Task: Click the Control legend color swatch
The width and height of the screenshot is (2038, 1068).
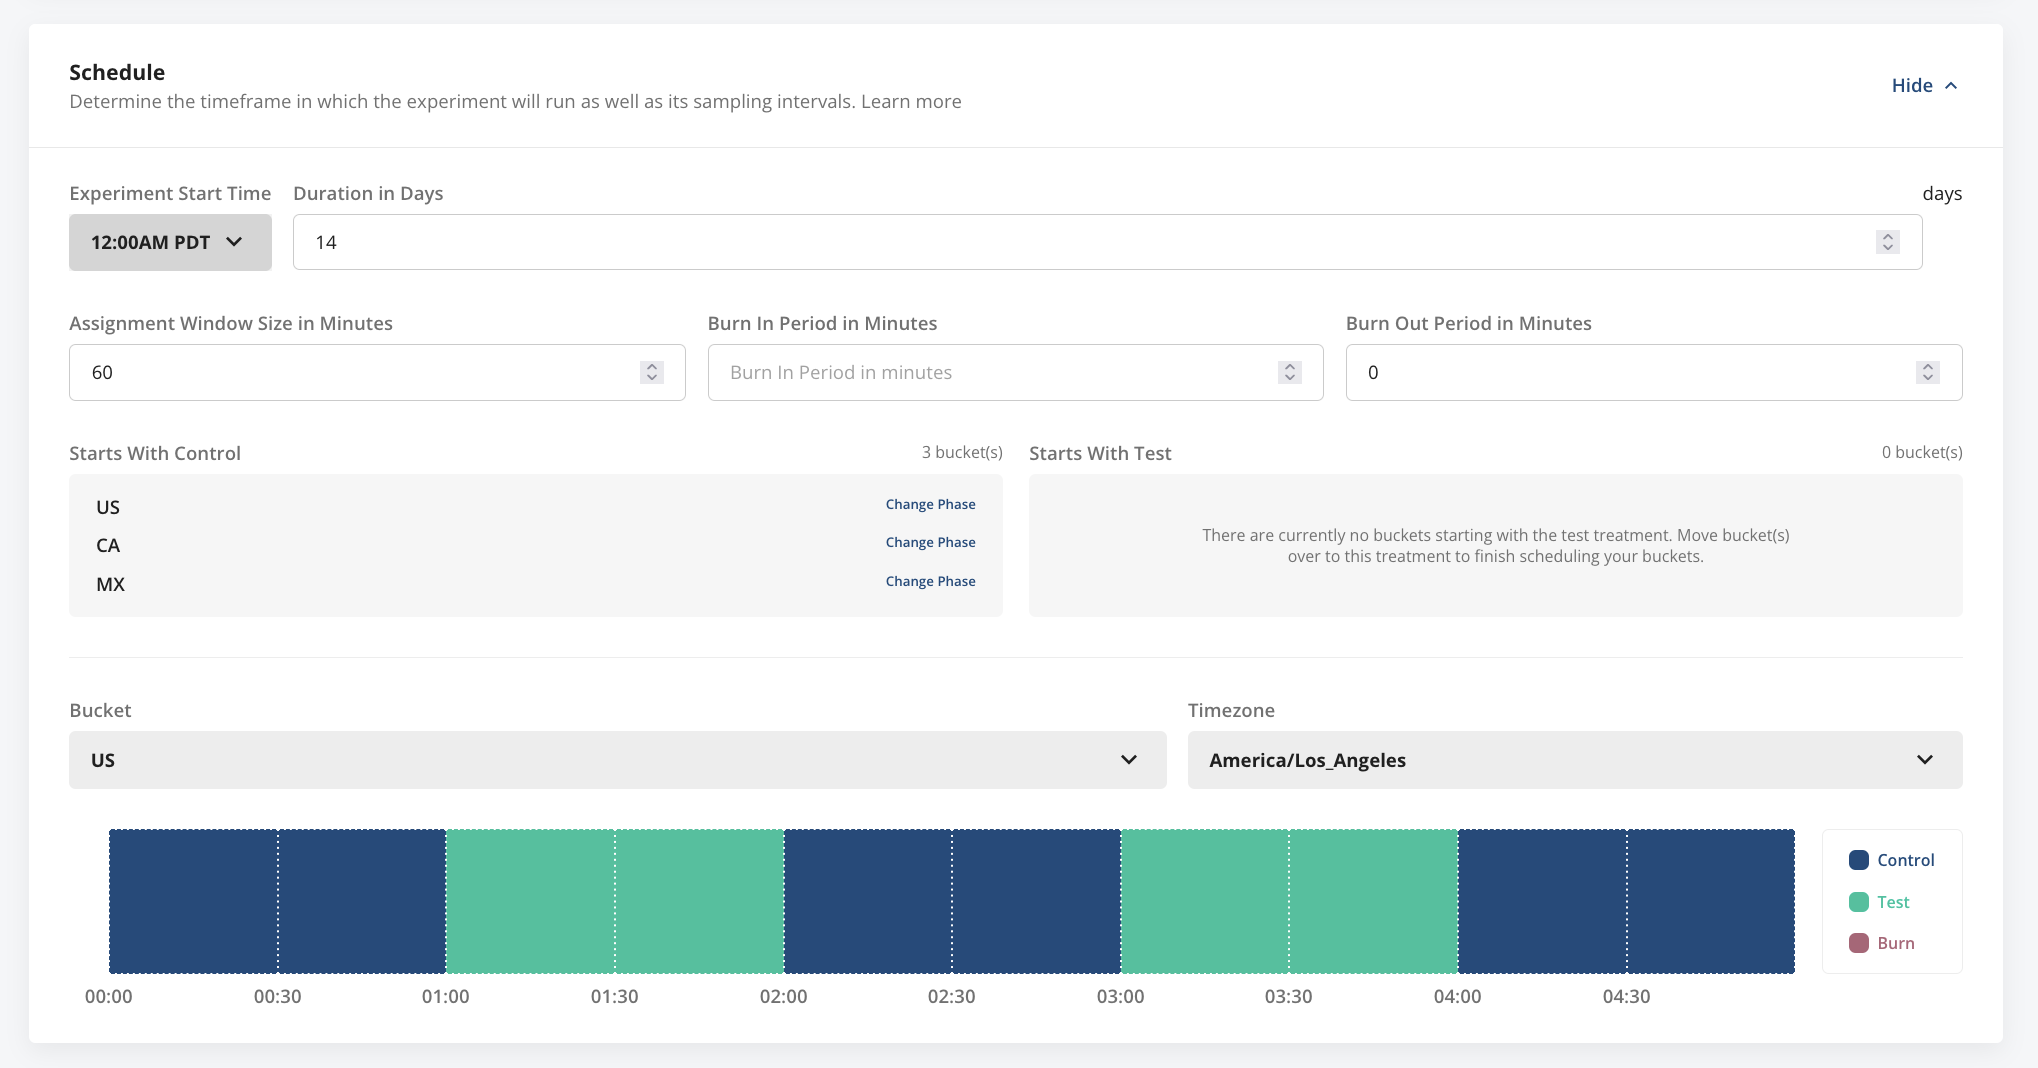Action: tap(1859, 860)
